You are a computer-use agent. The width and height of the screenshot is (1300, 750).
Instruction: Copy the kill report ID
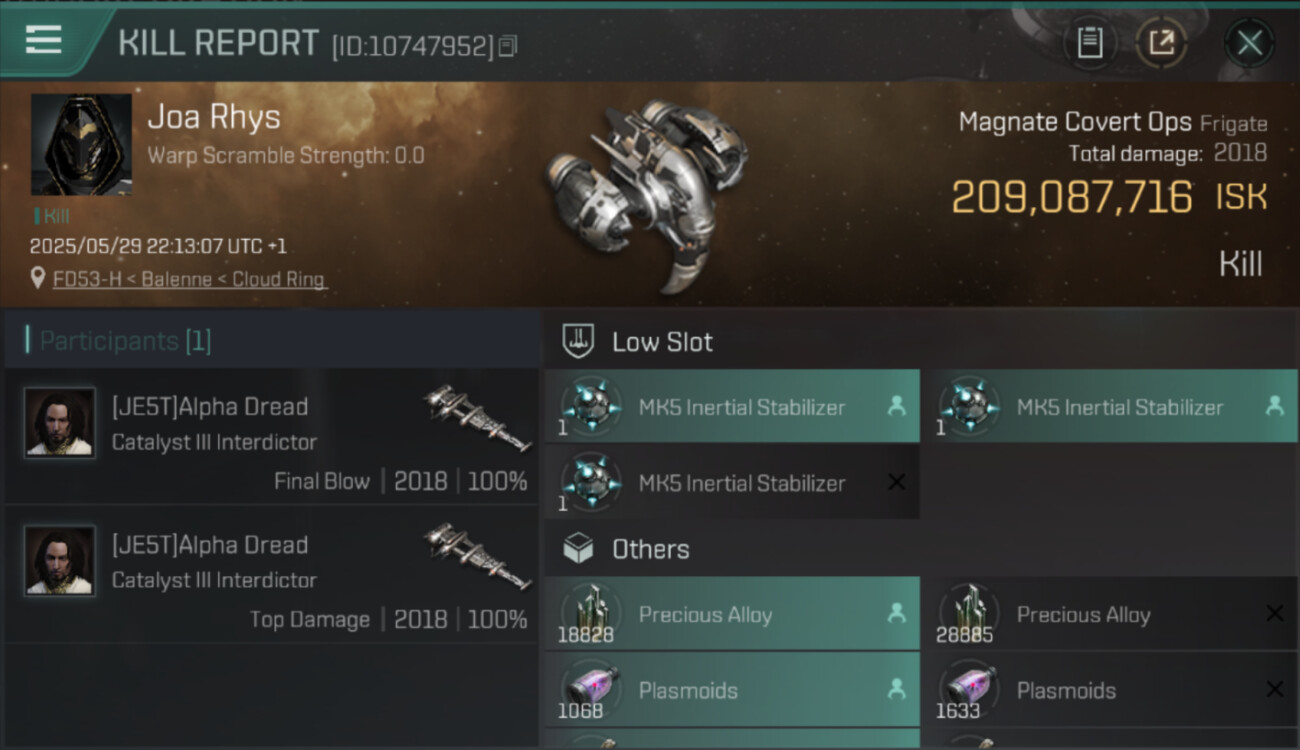(x=508, y=46)
